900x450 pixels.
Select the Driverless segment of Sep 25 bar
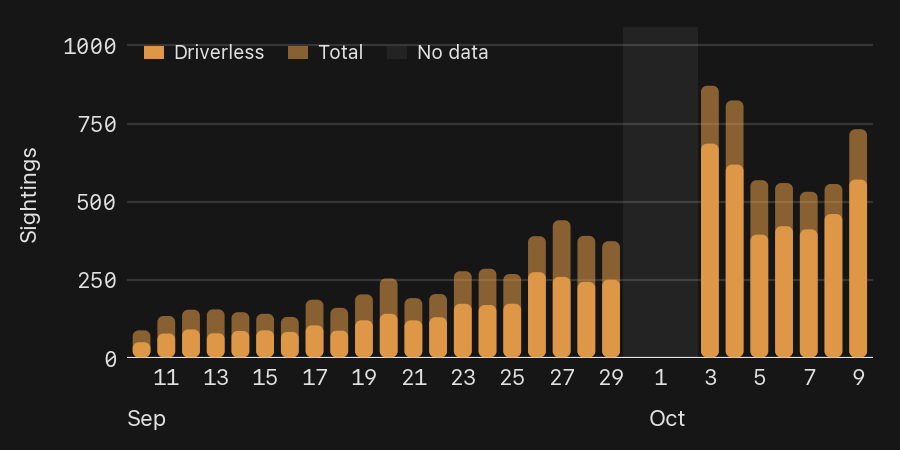click(513, 331)
